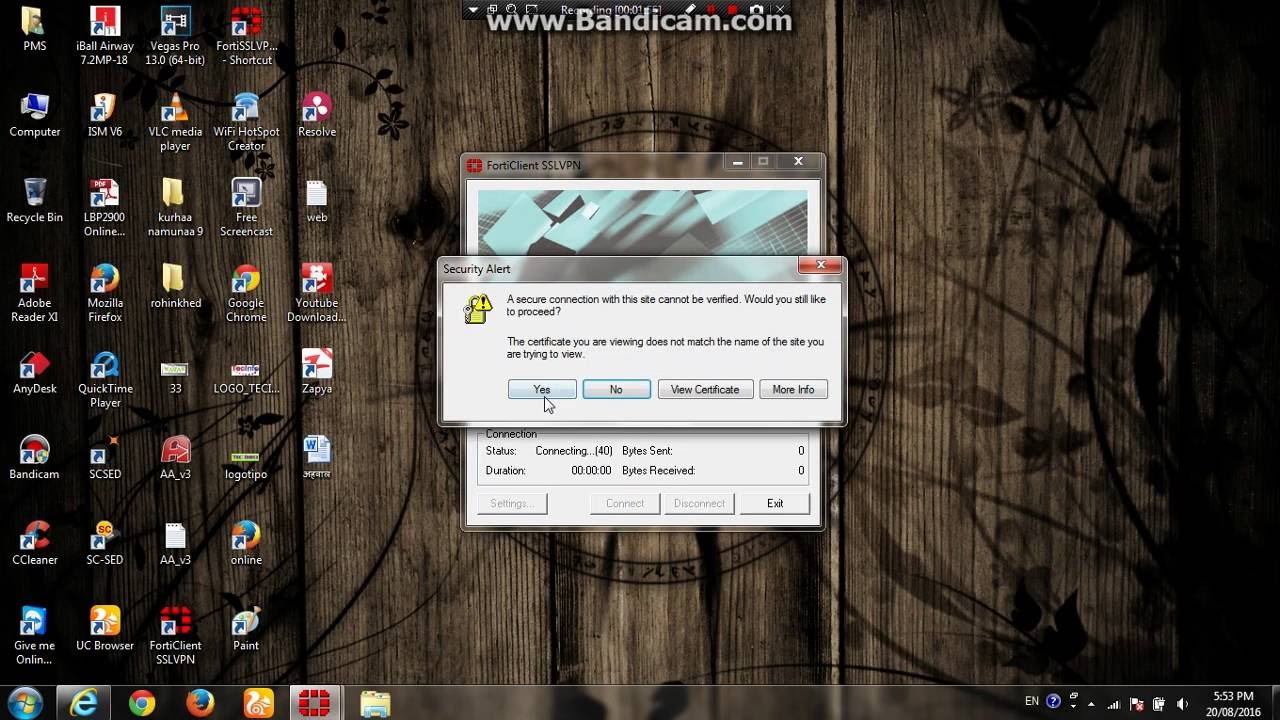This screenshot has height=720, width=1280.
Task: Select the rohinkhed folder icon
Action: click(175, 286)
